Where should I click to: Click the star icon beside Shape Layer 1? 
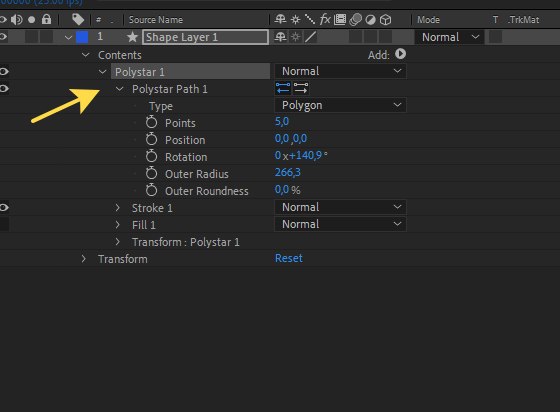(132, 37)
